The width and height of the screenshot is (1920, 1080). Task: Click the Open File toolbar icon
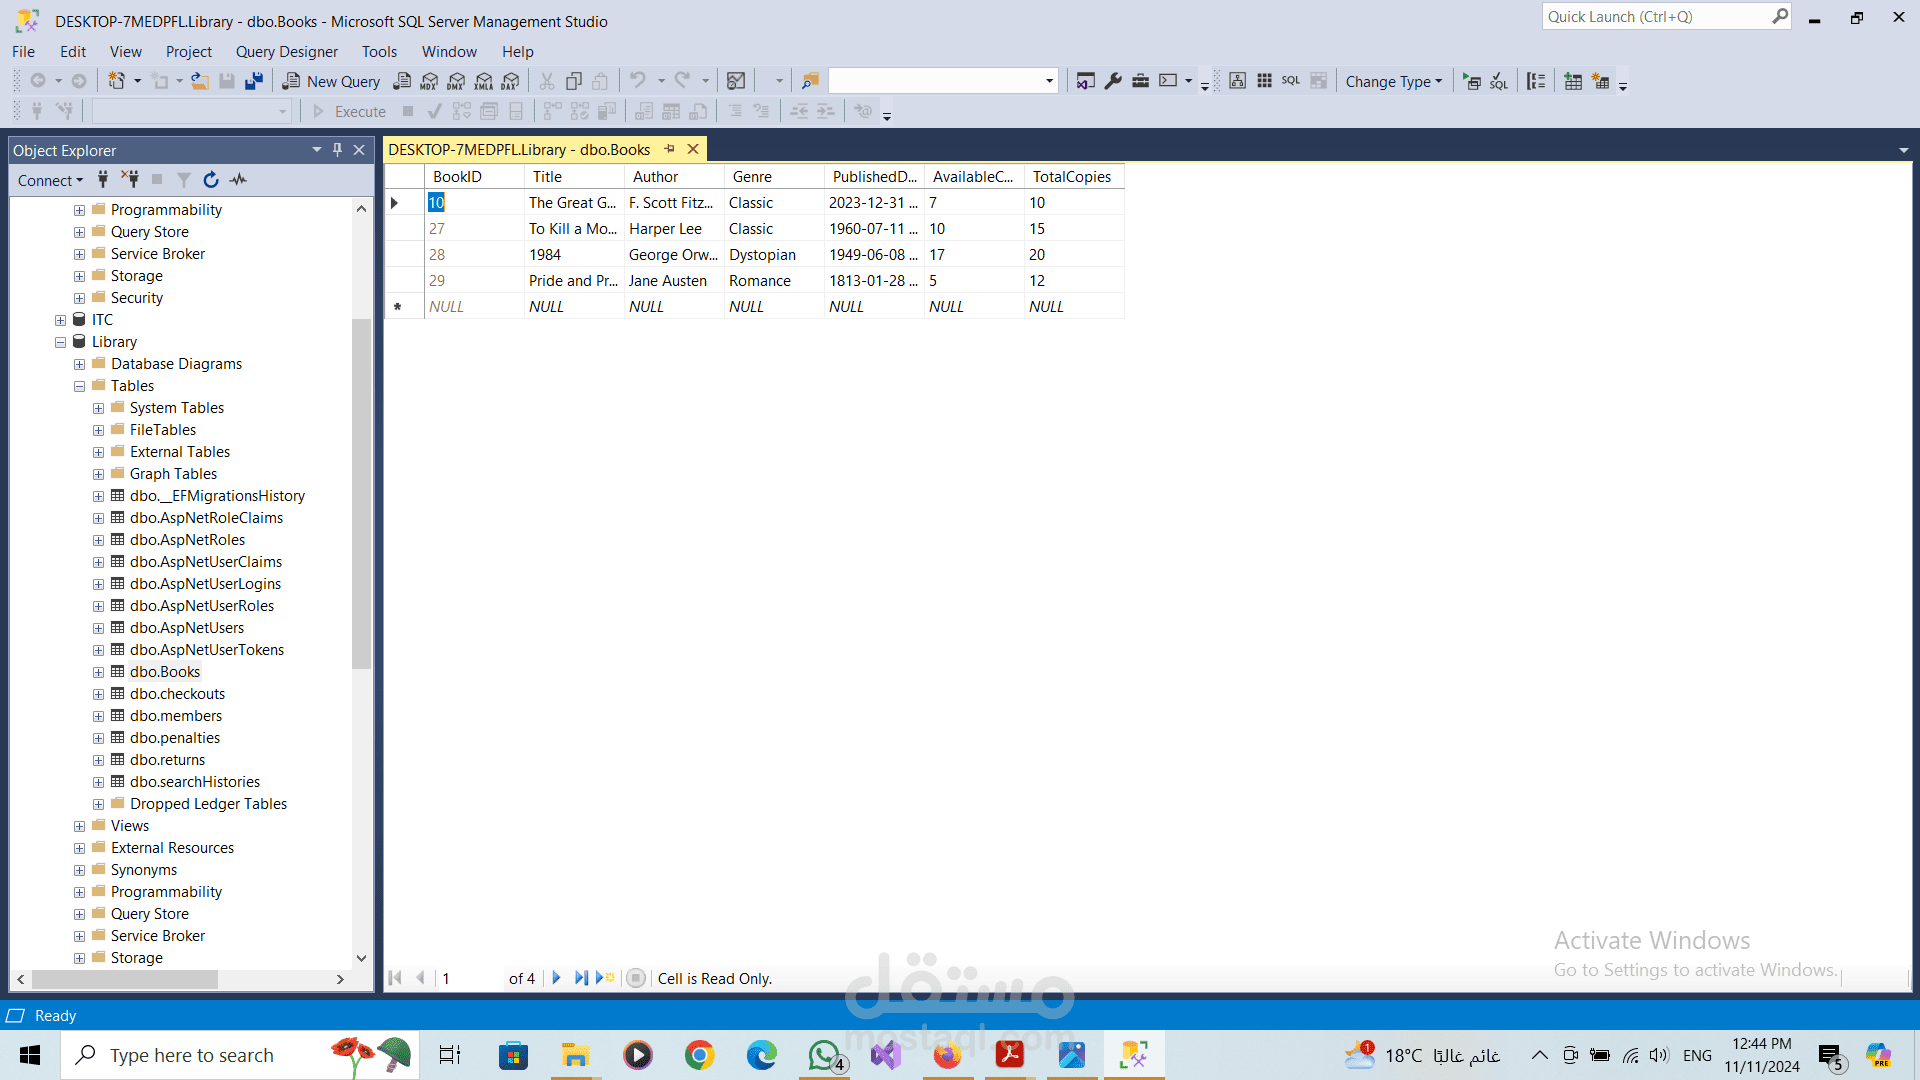point(200,81)
